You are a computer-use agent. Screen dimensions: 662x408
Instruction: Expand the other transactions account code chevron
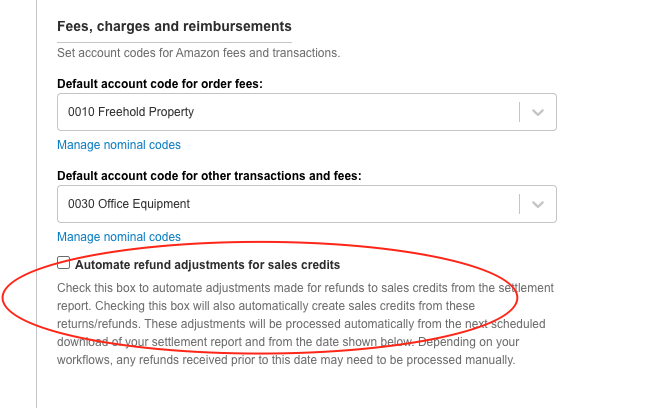tap(538, 205)
